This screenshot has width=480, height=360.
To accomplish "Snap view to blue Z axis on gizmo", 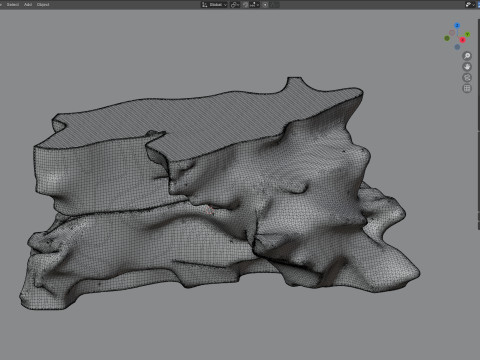I will point(457,26).
